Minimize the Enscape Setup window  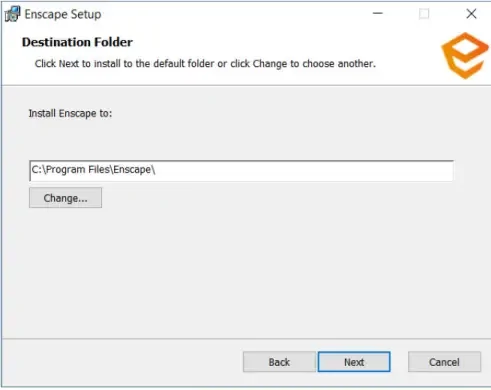click(378, 14)
